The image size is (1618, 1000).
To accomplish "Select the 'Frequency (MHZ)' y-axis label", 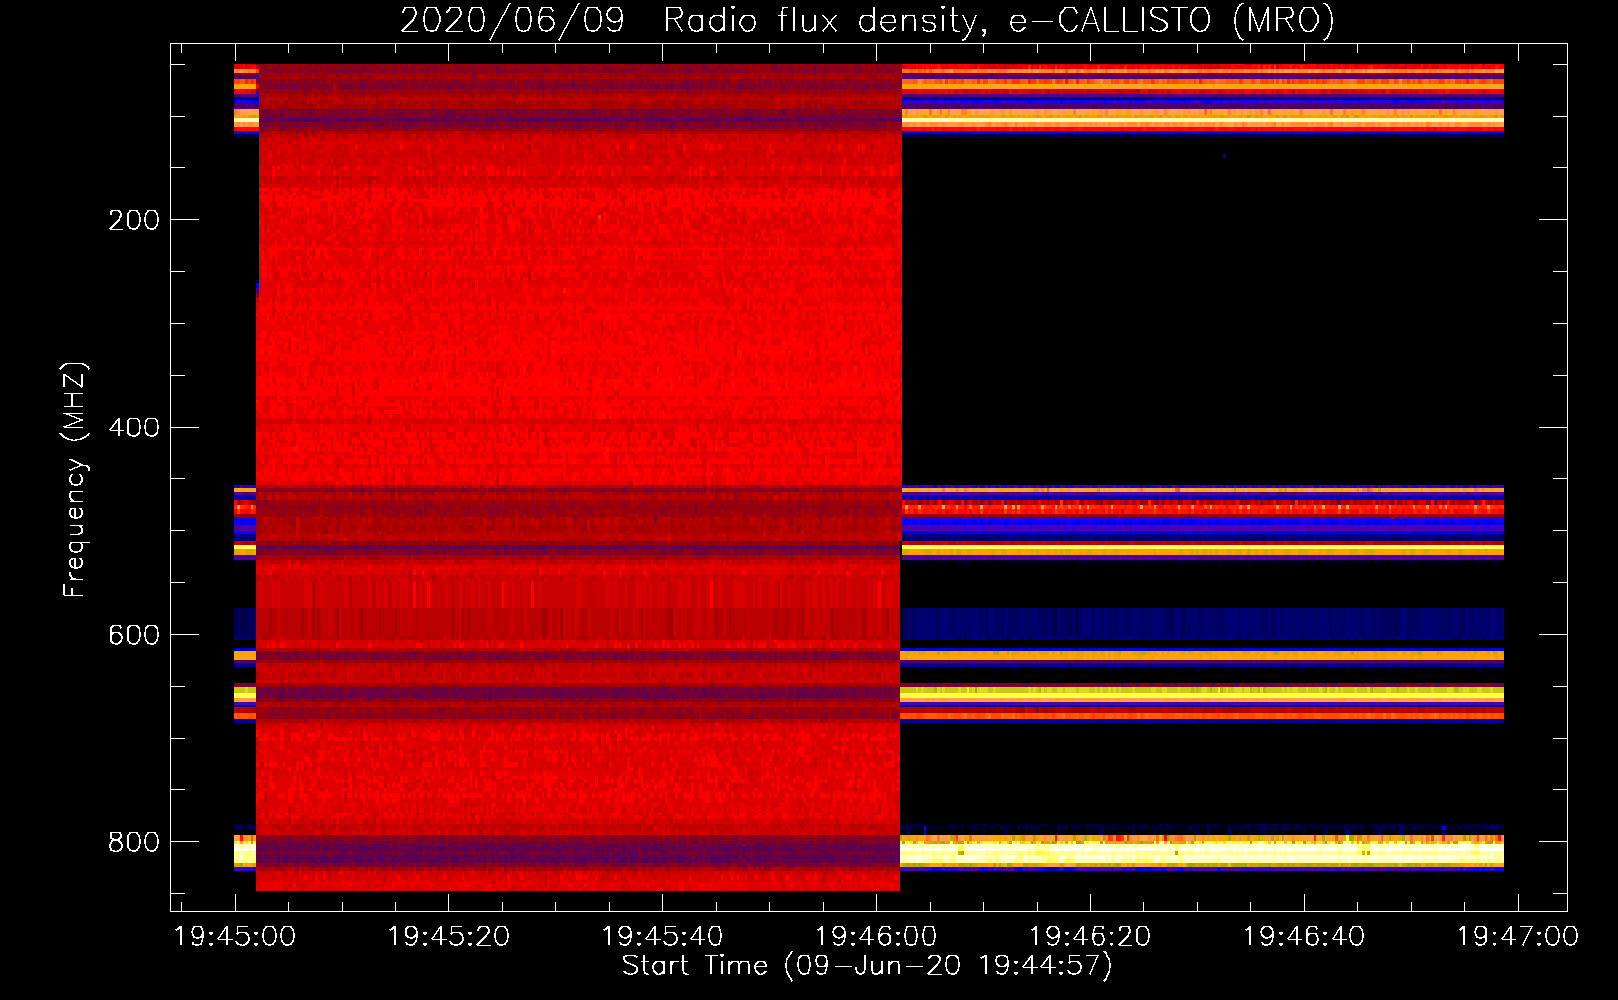I will [x=75, y=480].
